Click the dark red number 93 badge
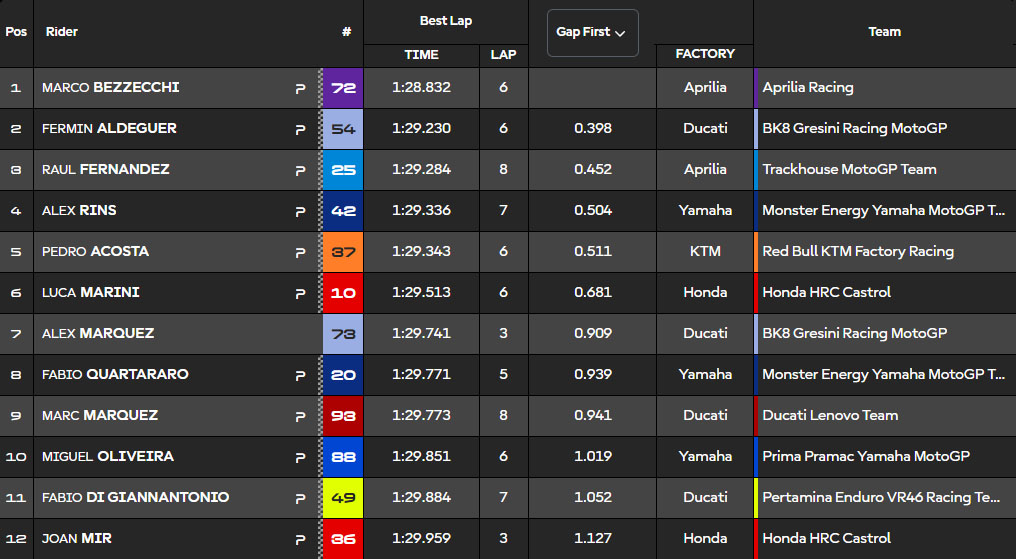Image resolution: width=1016 pixels, height=559 pixels. [x=343, y=416]
